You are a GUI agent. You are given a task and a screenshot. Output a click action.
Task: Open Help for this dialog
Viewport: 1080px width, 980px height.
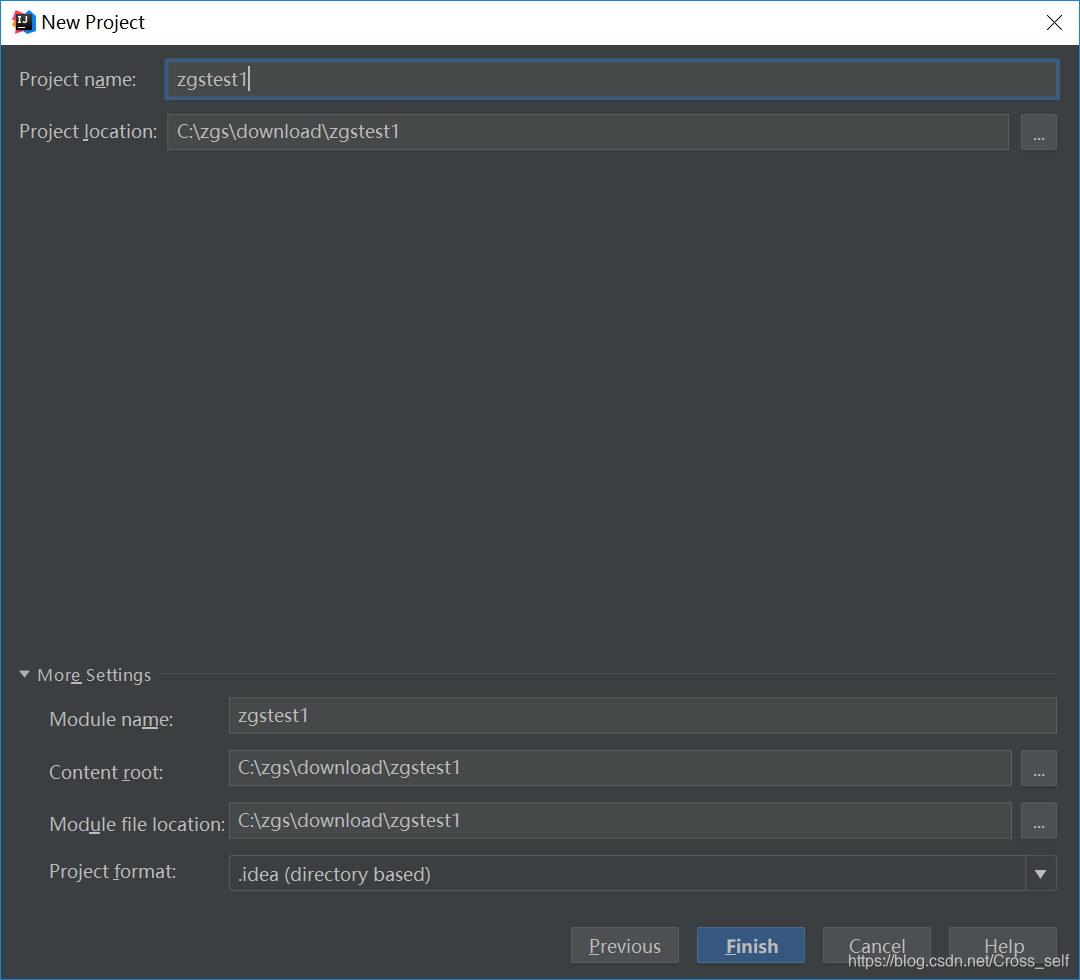1003,946
